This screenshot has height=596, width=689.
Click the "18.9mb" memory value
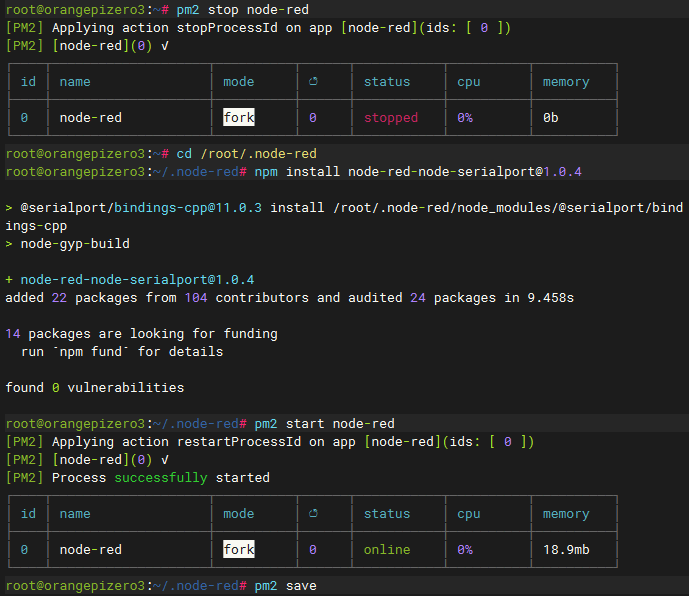(566, 550)
